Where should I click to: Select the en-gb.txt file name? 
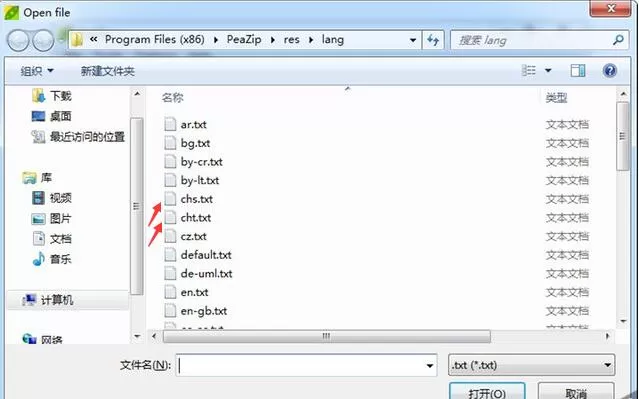click(204, 311)
